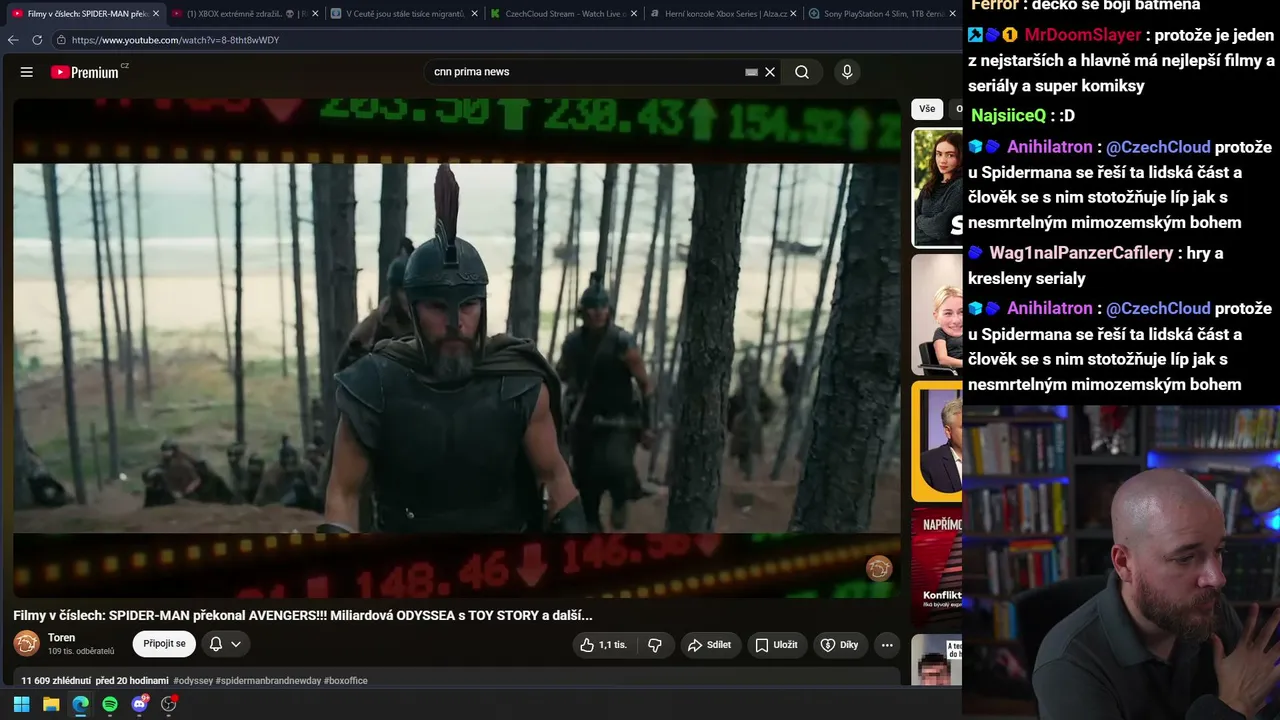Like the video with 1,1 tis. likes
Viewport: 1280px width, 720px height.
[606, 645]
